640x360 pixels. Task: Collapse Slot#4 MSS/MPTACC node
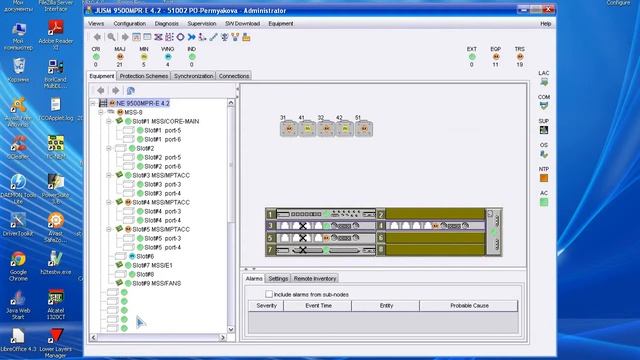pyautogui.click(x=109, y=202)
